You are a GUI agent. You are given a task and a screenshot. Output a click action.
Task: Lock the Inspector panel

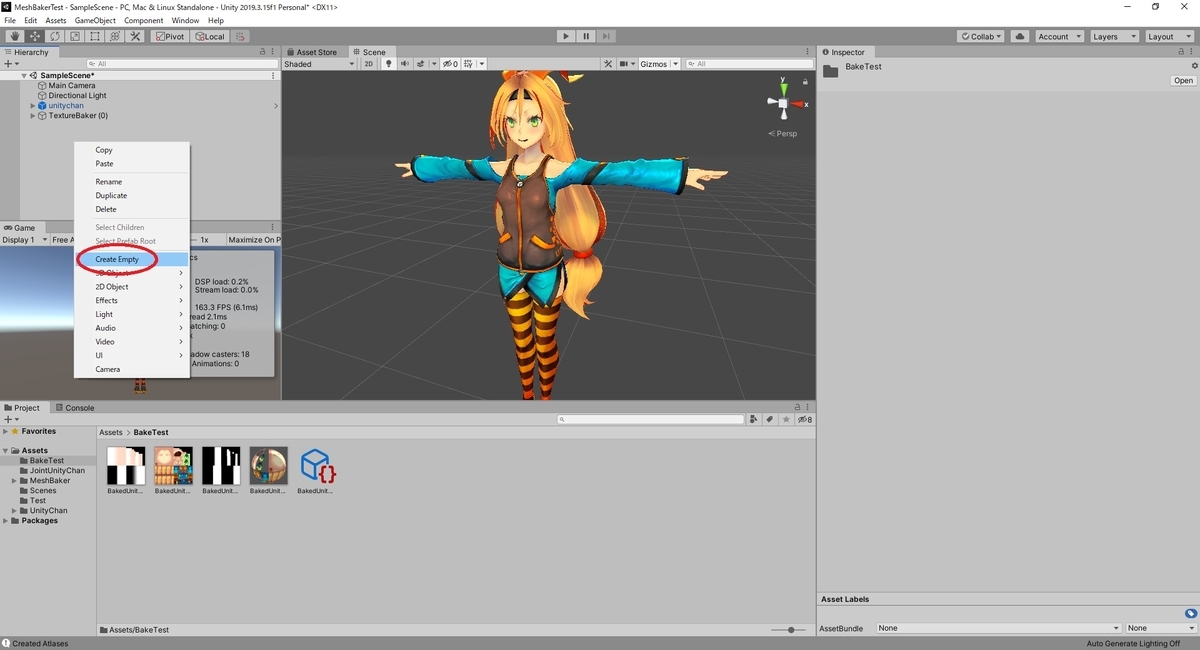[1182, 52]
